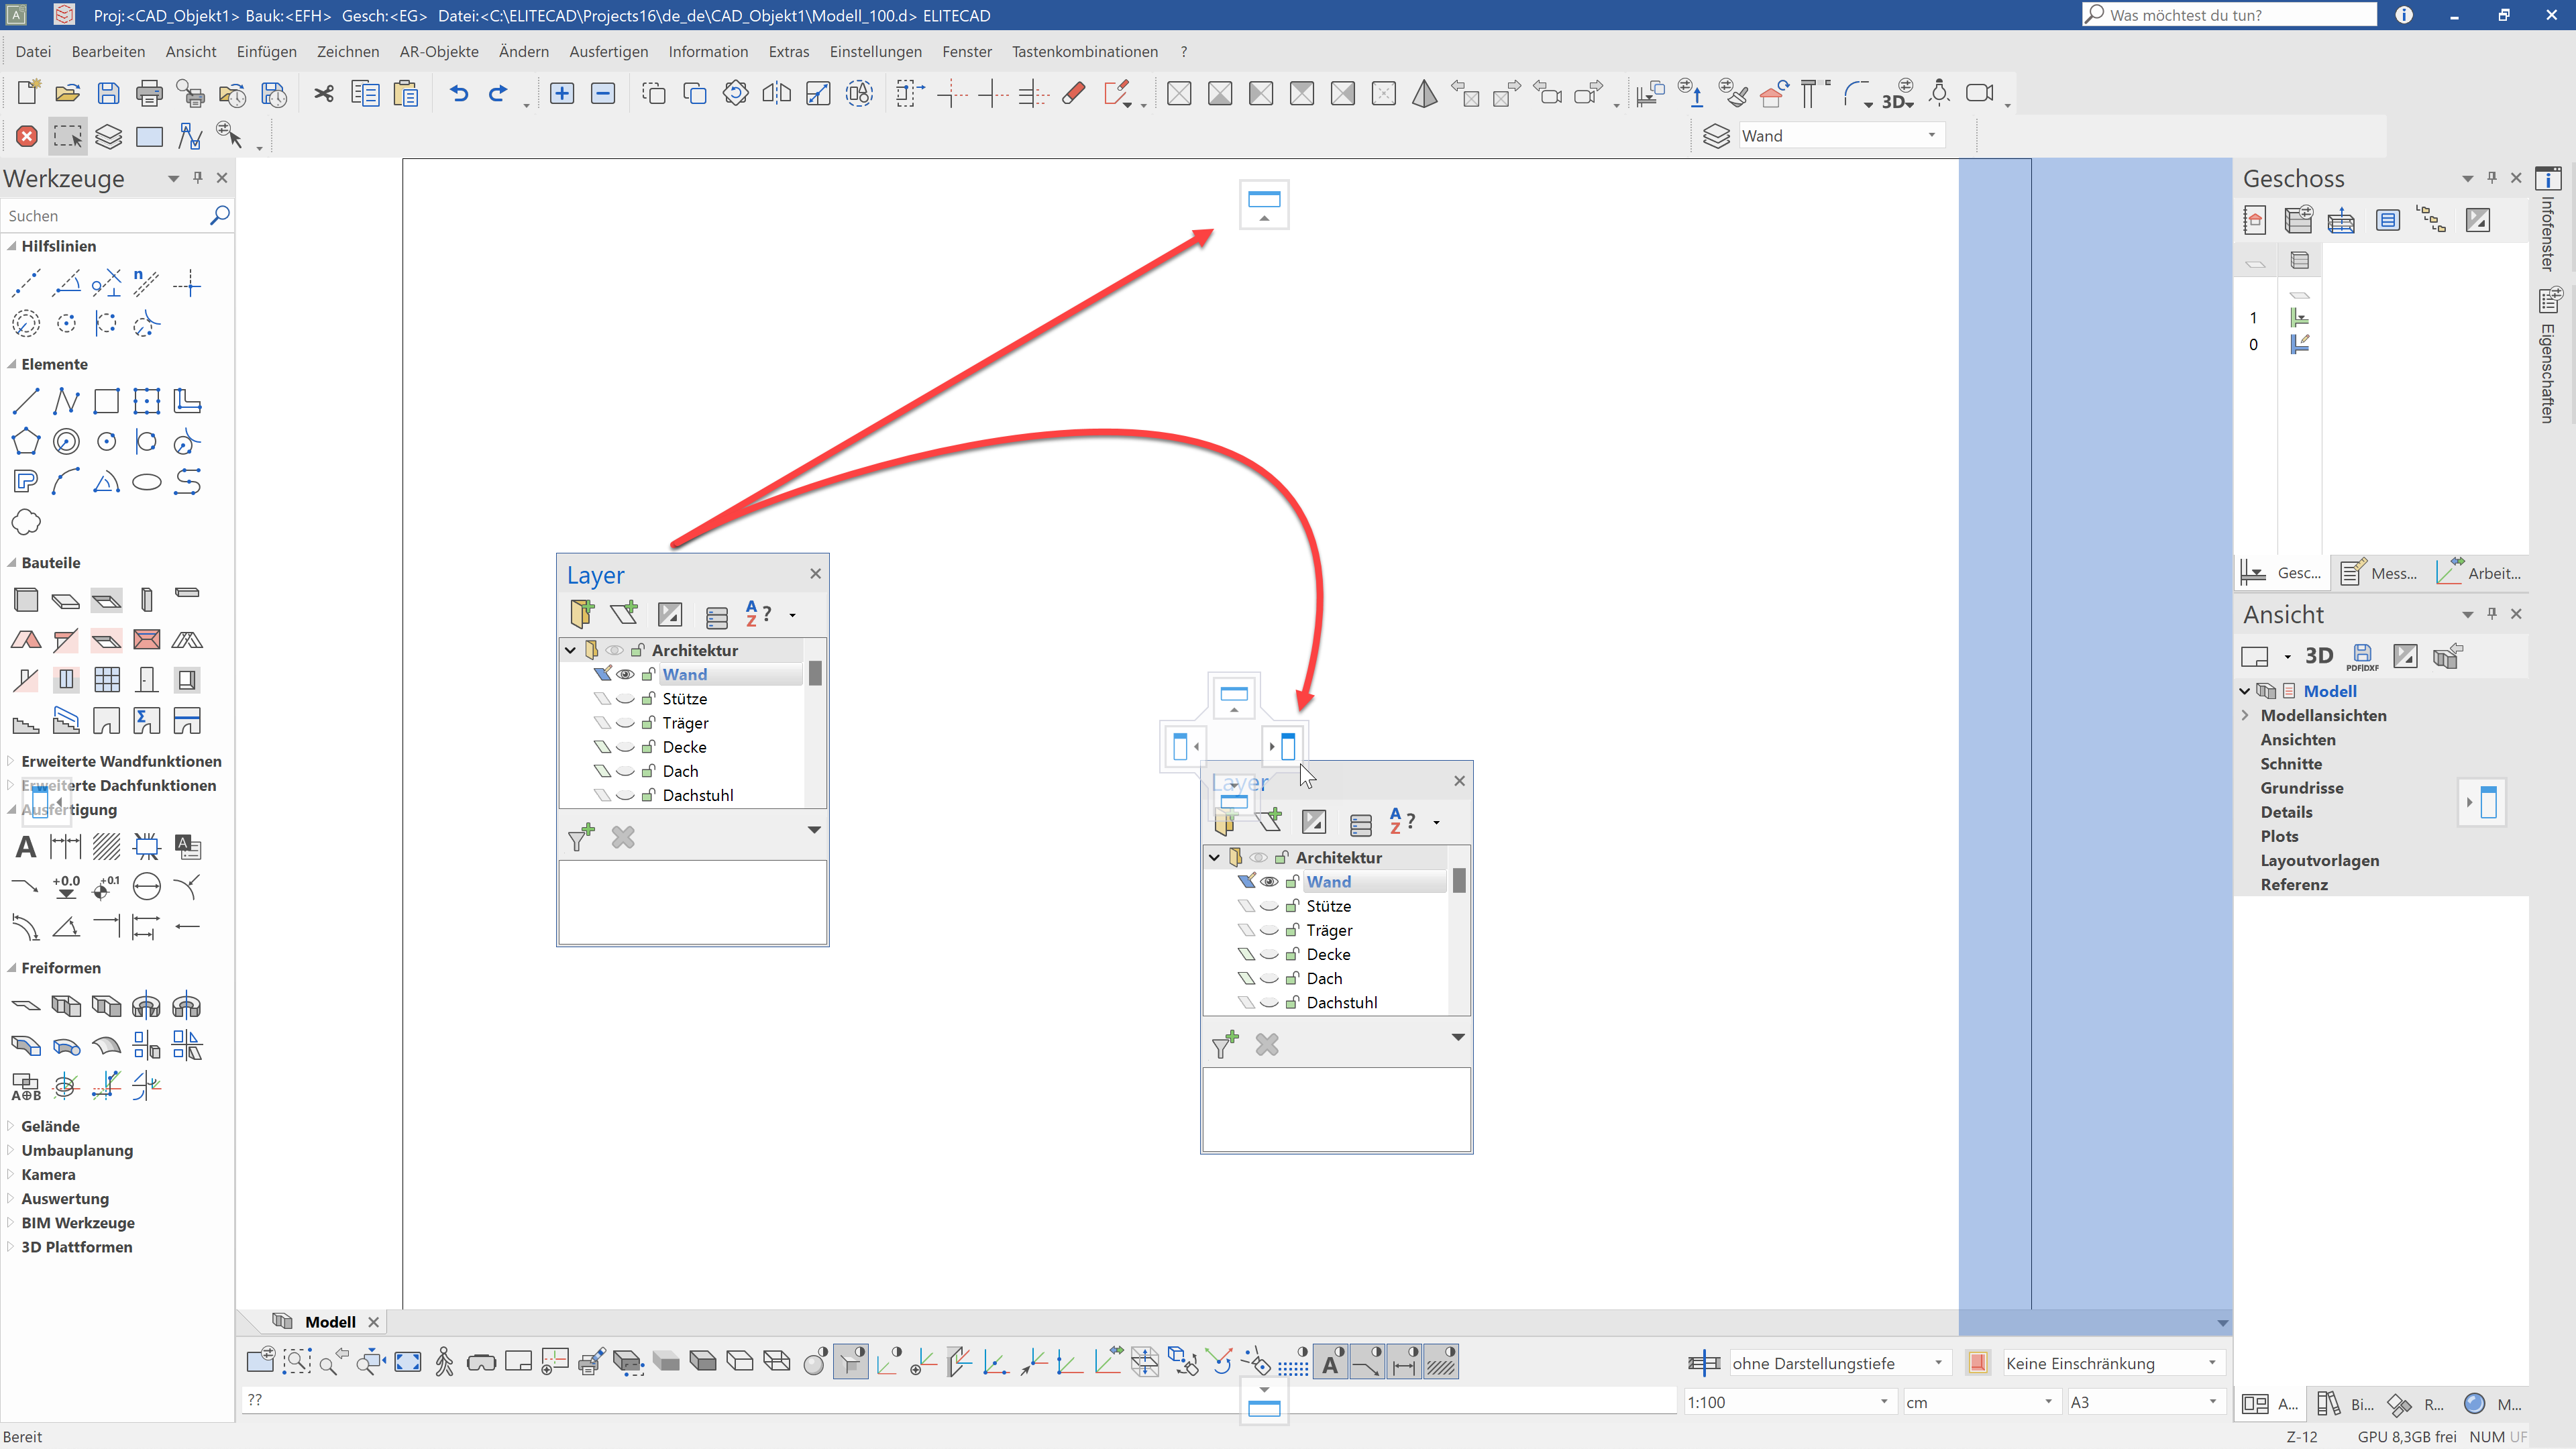Select the Modell tab at bottom

330,1322
